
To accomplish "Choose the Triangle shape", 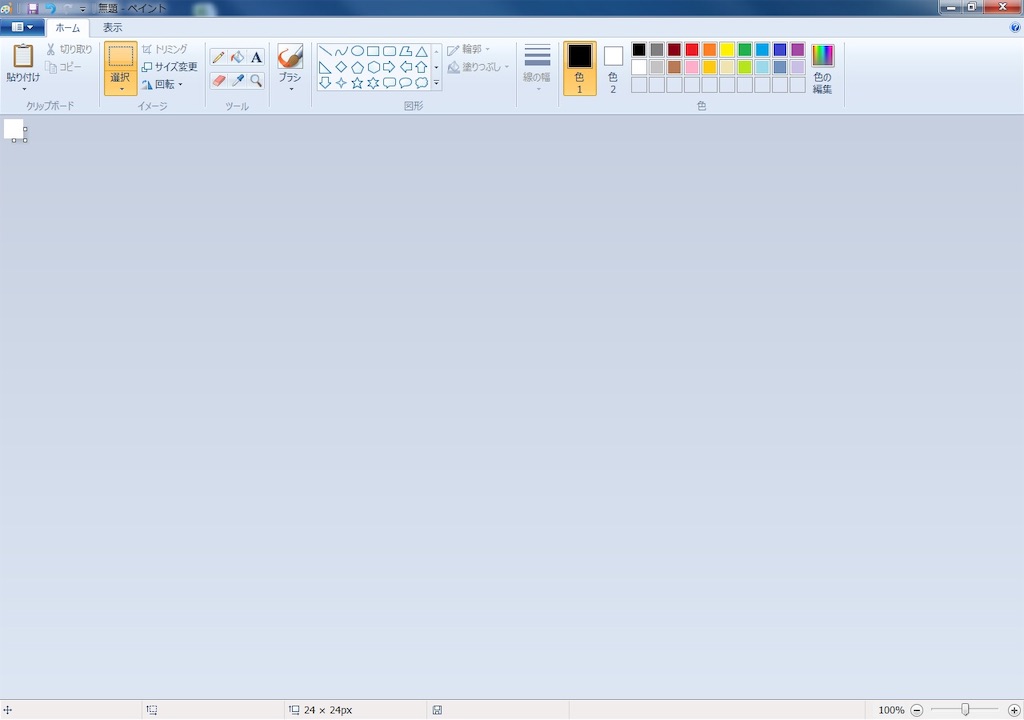I will pyautogui.click(x=421, y=51).
